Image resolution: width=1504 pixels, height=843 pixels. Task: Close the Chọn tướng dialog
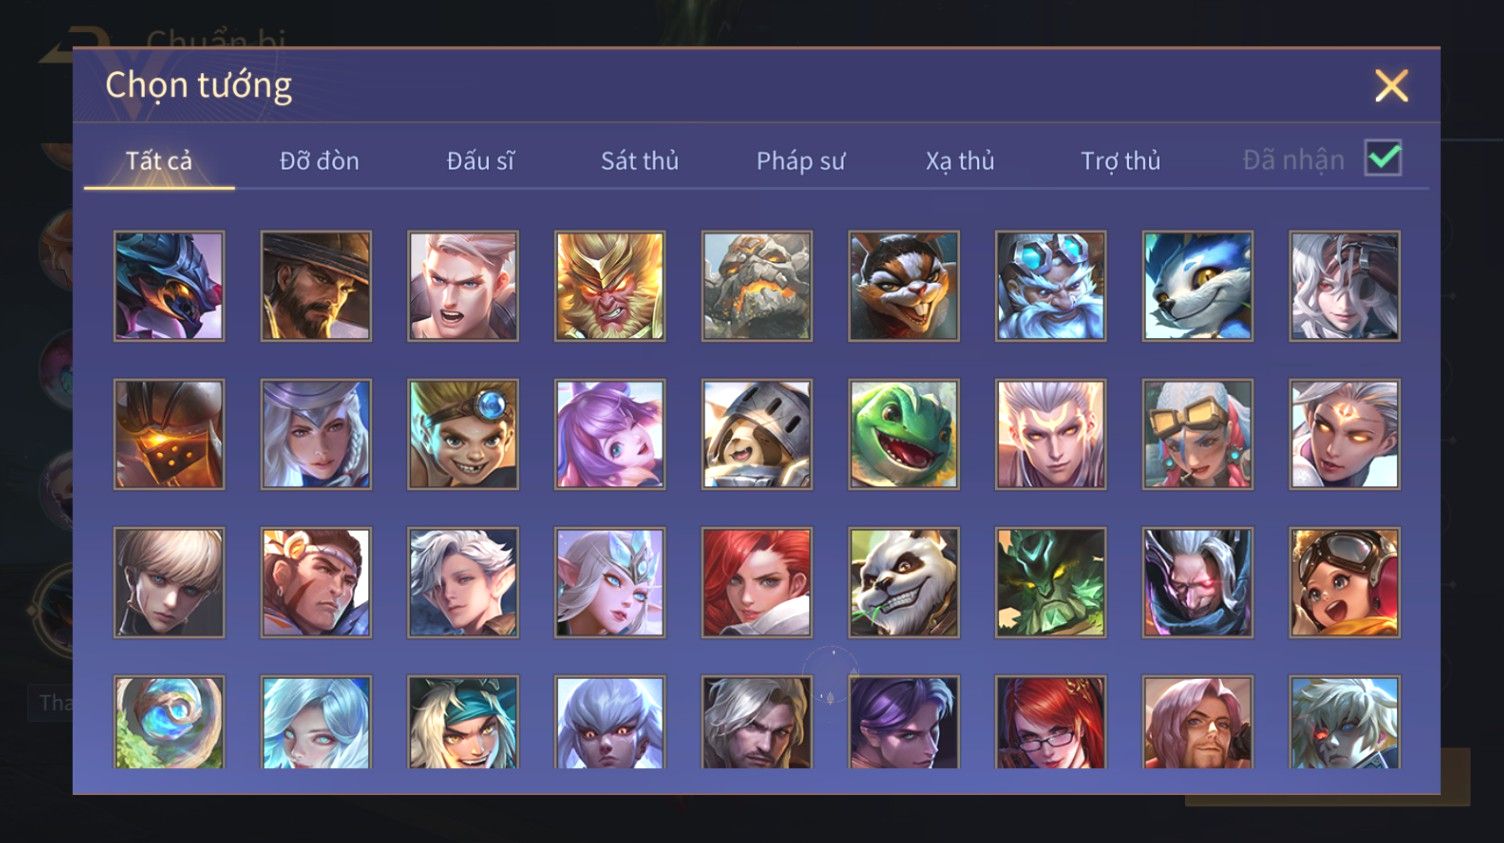click(1391, 86)
